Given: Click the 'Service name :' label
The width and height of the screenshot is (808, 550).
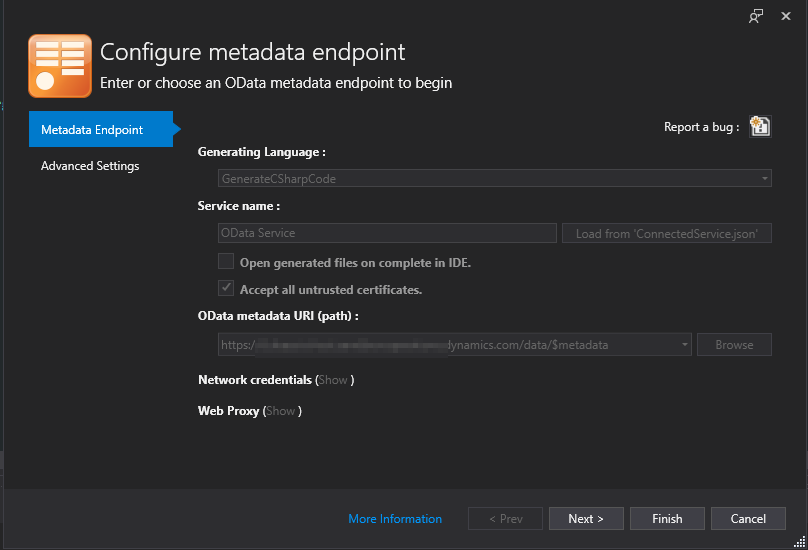Looking at the screenshot, I should [239, 206].
